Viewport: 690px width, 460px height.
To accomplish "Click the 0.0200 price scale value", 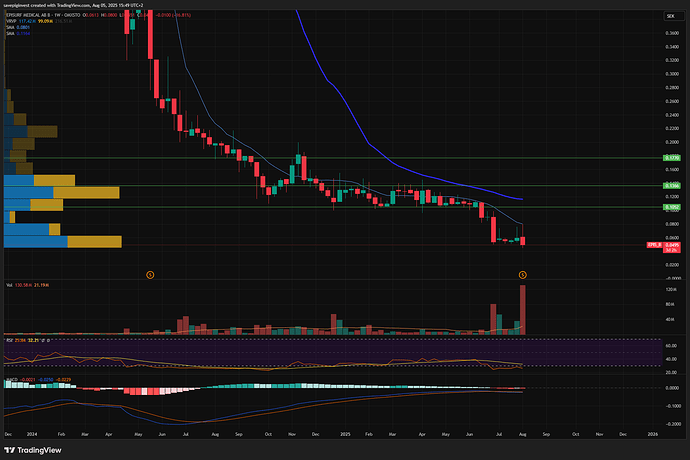I will click(x=672, y=265).
